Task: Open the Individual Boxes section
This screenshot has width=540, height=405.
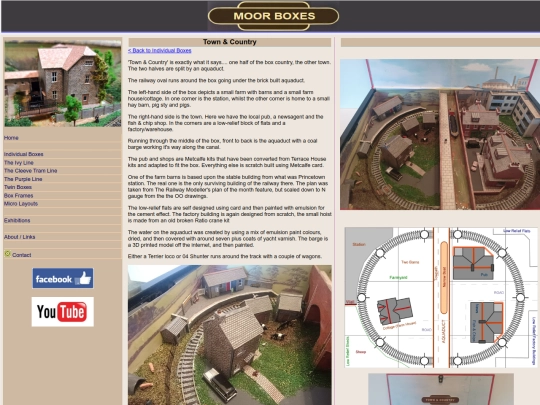Action: (24, 154)
